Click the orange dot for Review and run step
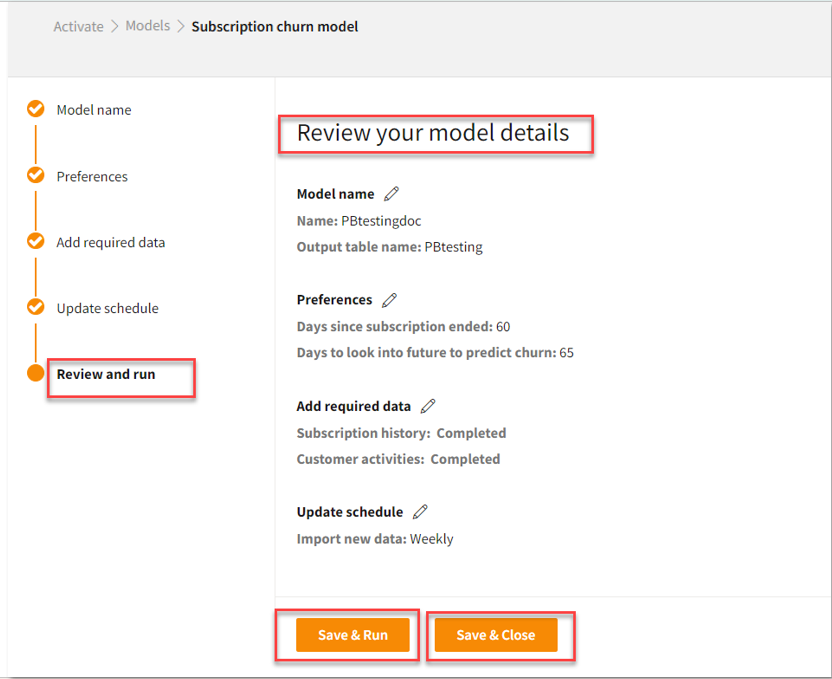The height and width of the screenshot is (679, 832). (x=36, y=374)
